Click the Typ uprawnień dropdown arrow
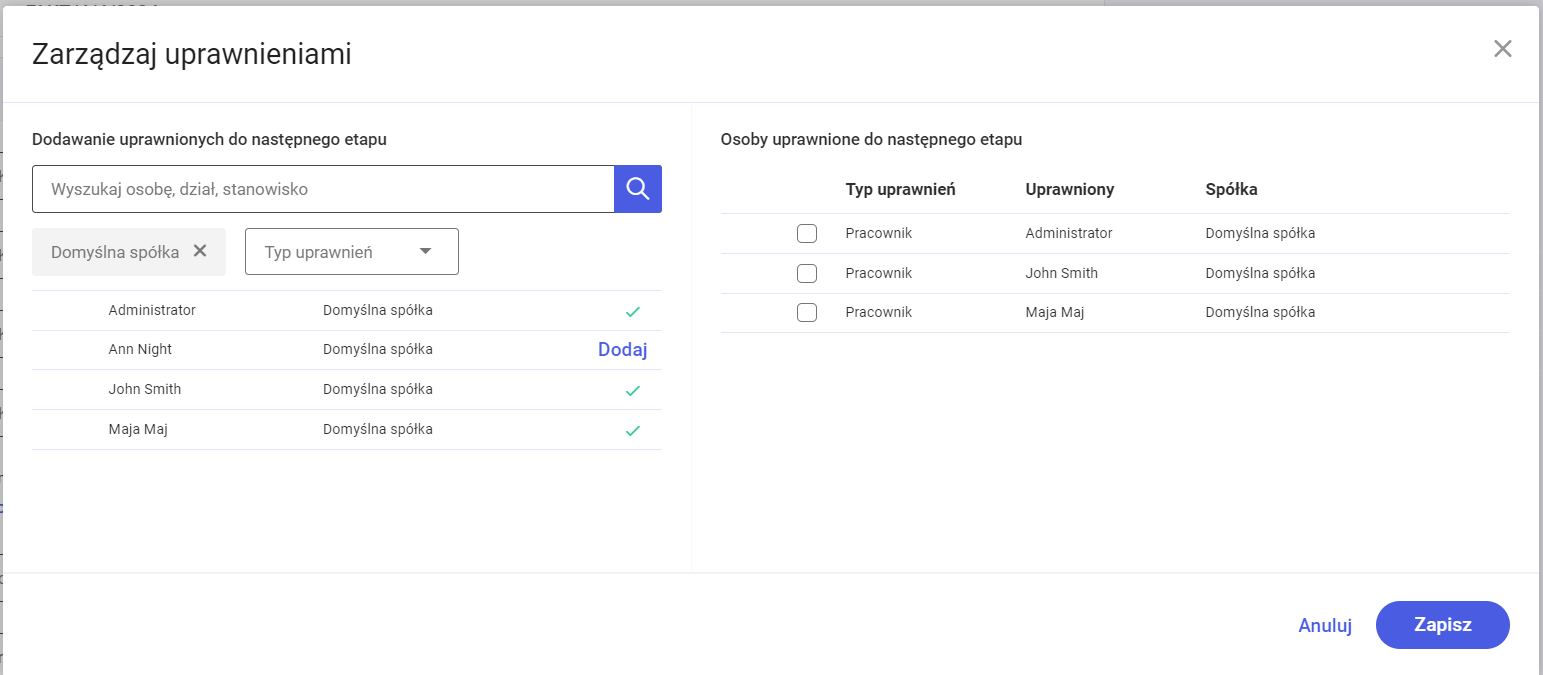The width and height of the screenshot is (1543, 675). click(x=425, y=252)
